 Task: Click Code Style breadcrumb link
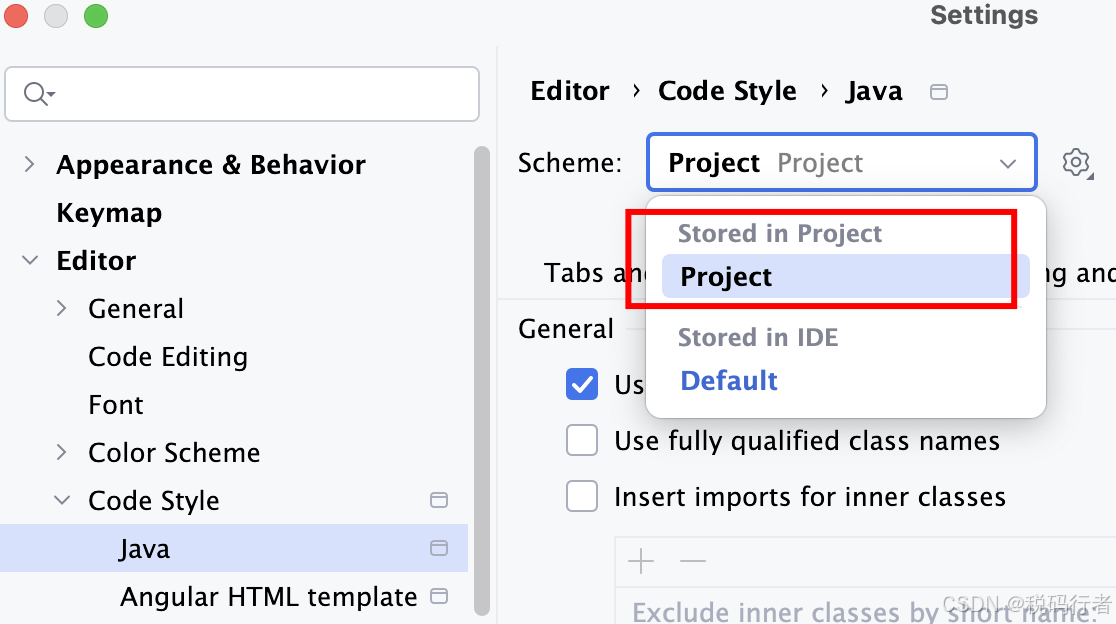pos(727,91)
